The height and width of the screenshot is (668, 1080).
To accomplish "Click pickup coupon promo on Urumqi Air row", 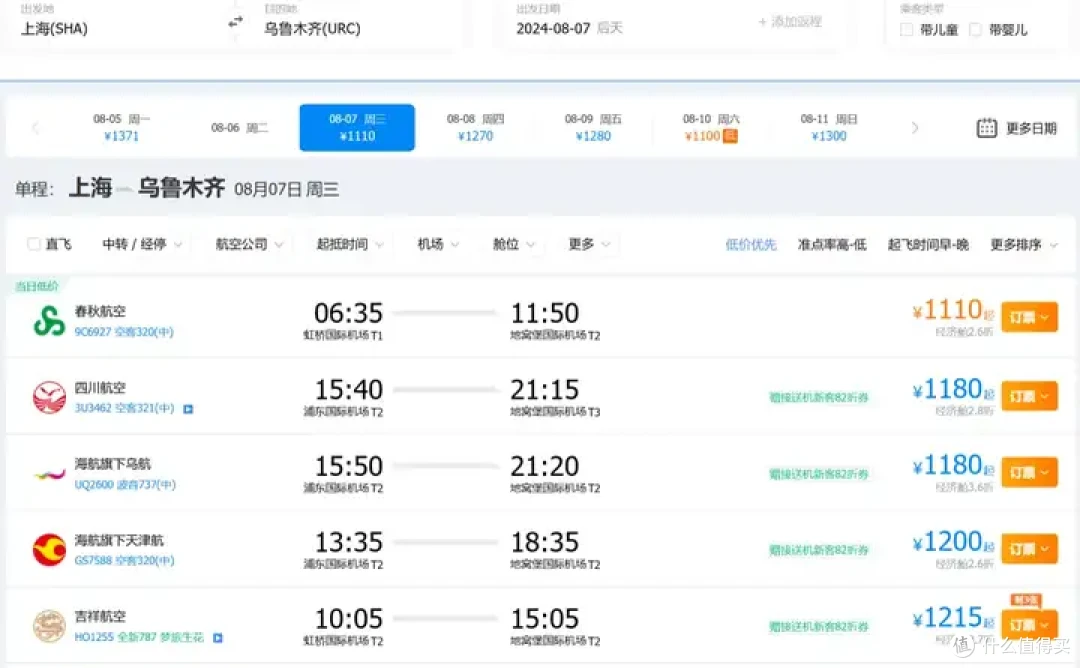I will [x=818, y=474].
